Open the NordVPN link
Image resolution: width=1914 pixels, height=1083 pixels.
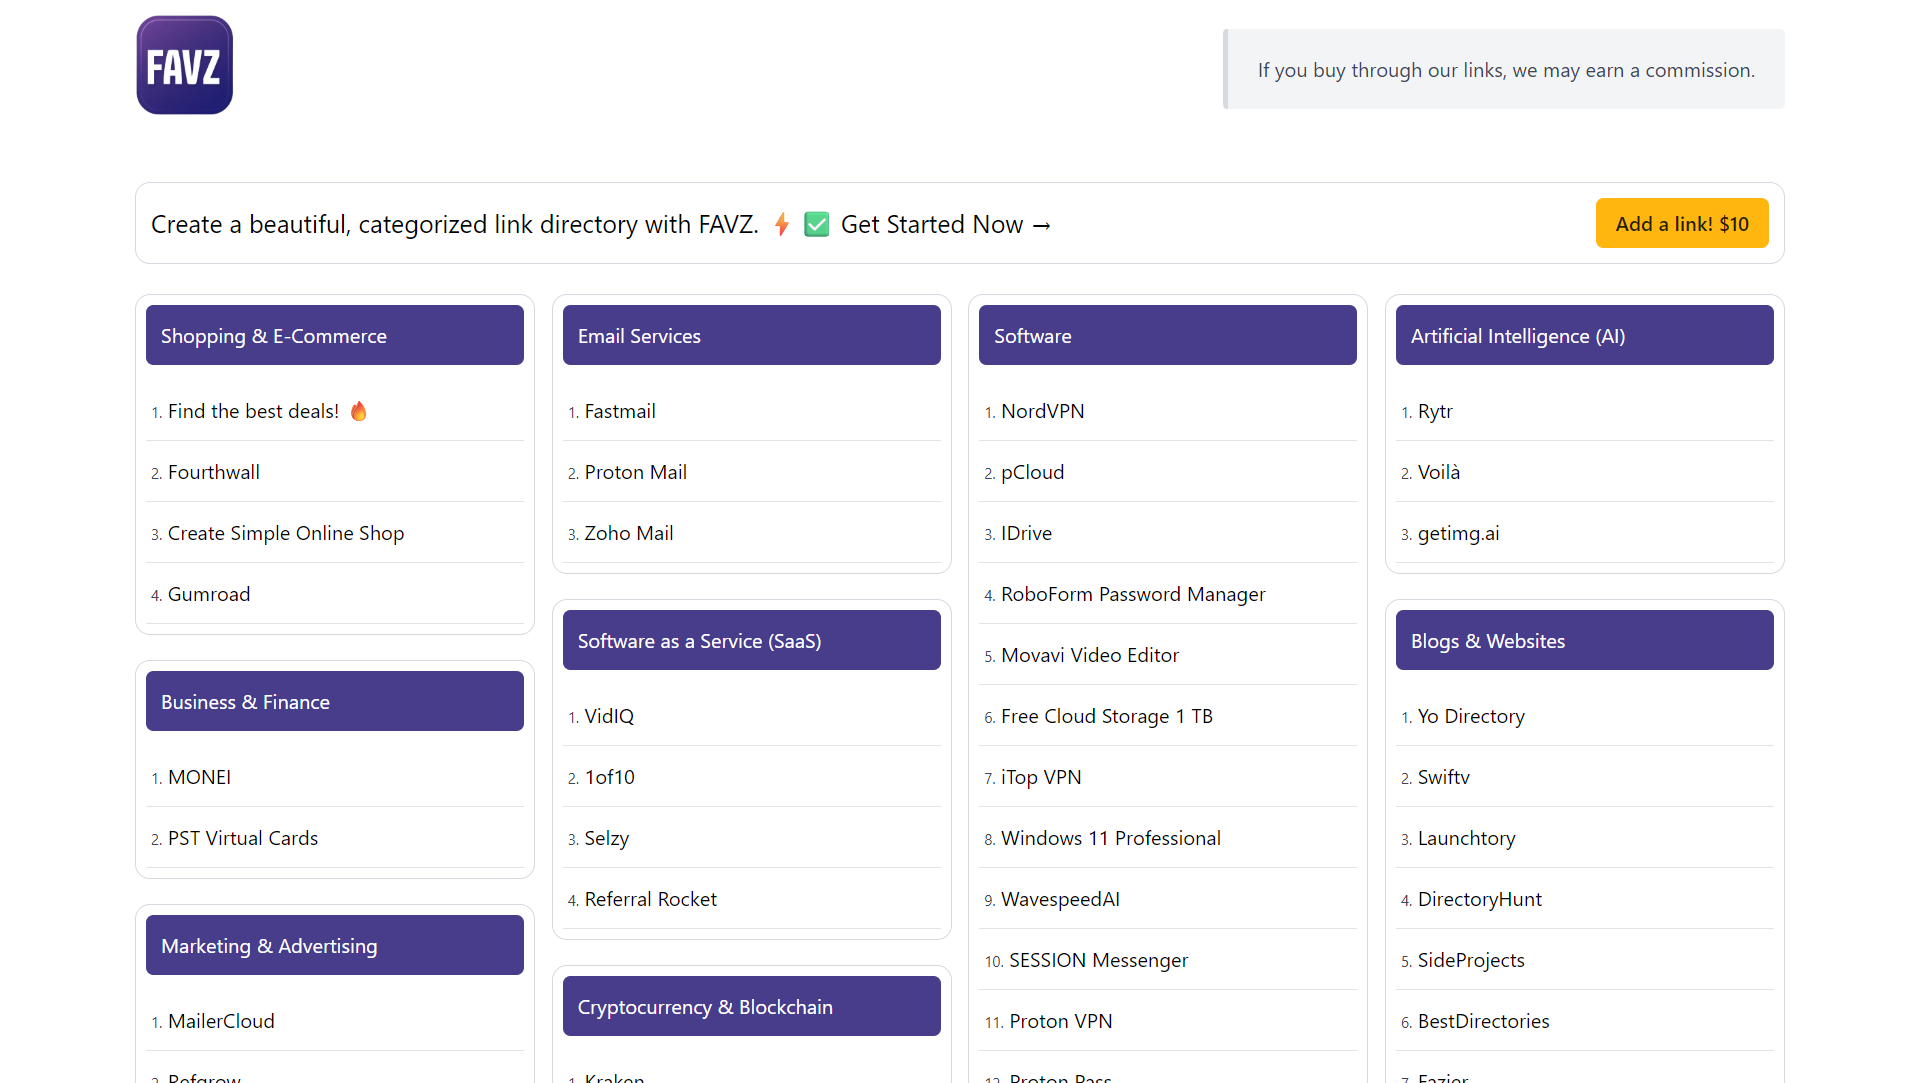(x=1042, y=412)
